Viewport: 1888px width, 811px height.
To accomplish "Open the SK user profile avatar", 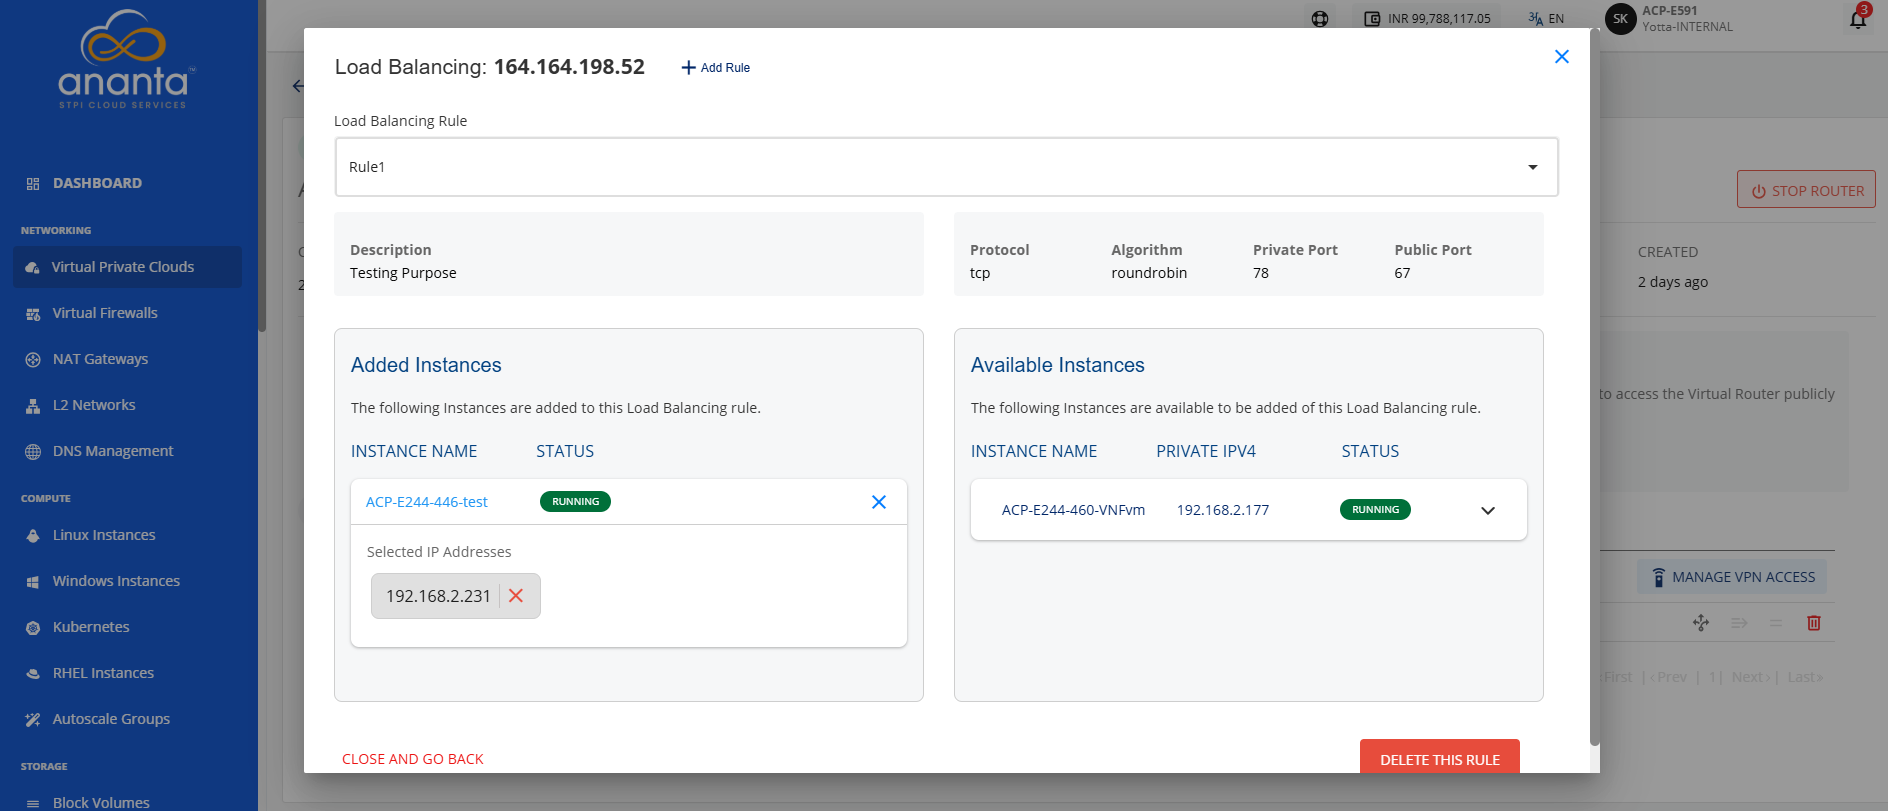I will tap(1620, 19).
